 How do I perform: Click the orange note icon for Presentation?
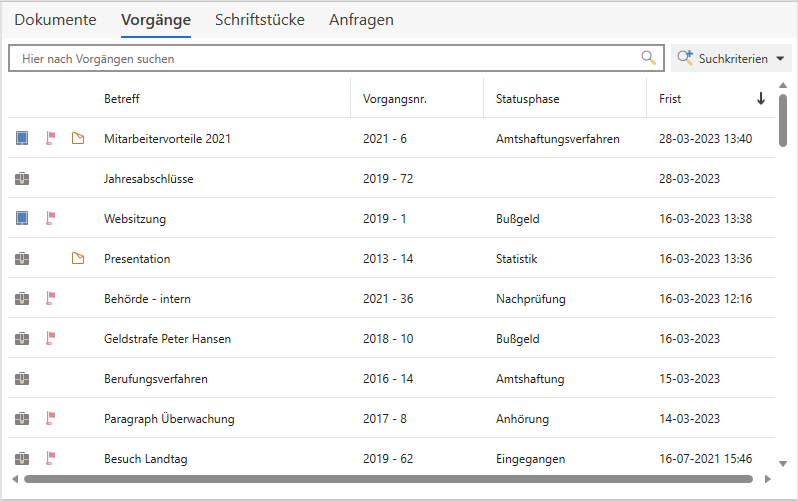point(78,258)
